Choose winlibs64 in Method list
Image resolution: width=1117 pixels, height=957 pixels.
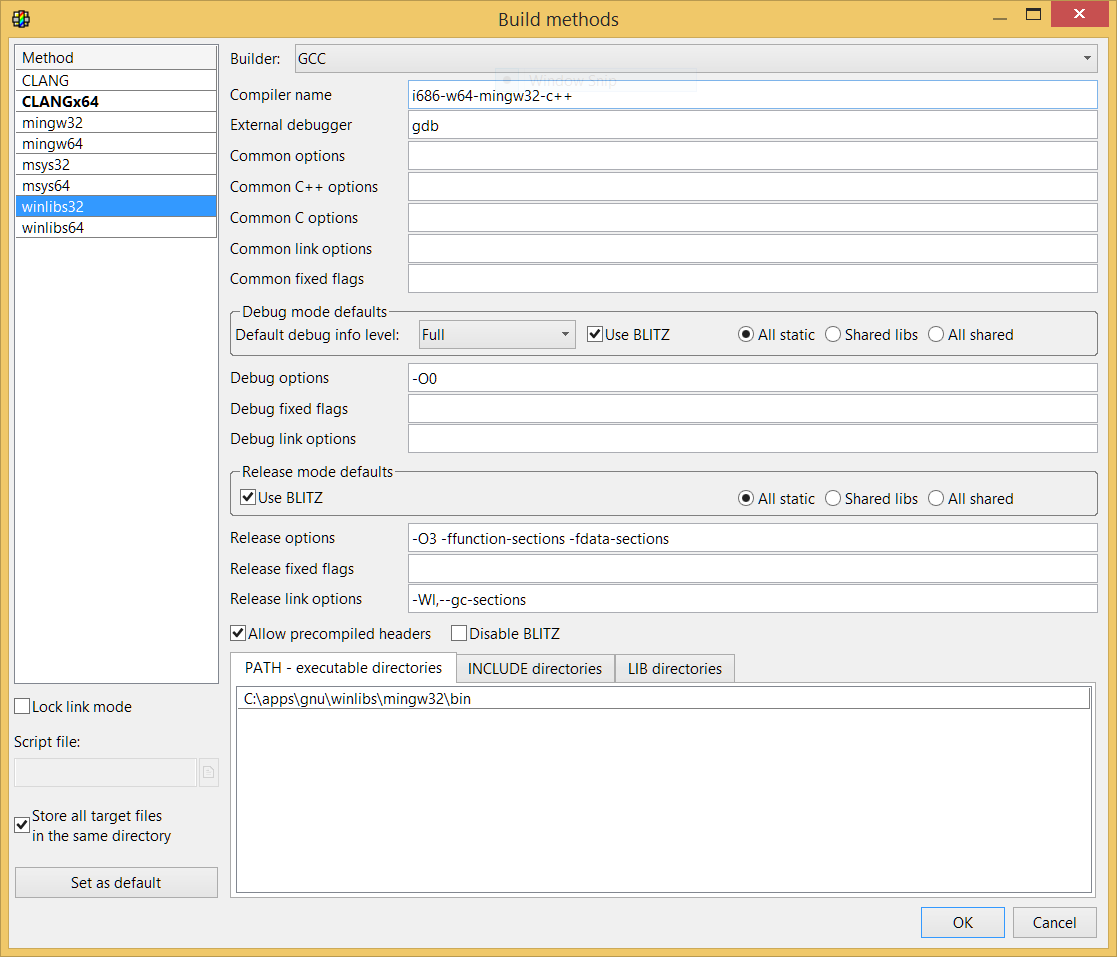115,227
